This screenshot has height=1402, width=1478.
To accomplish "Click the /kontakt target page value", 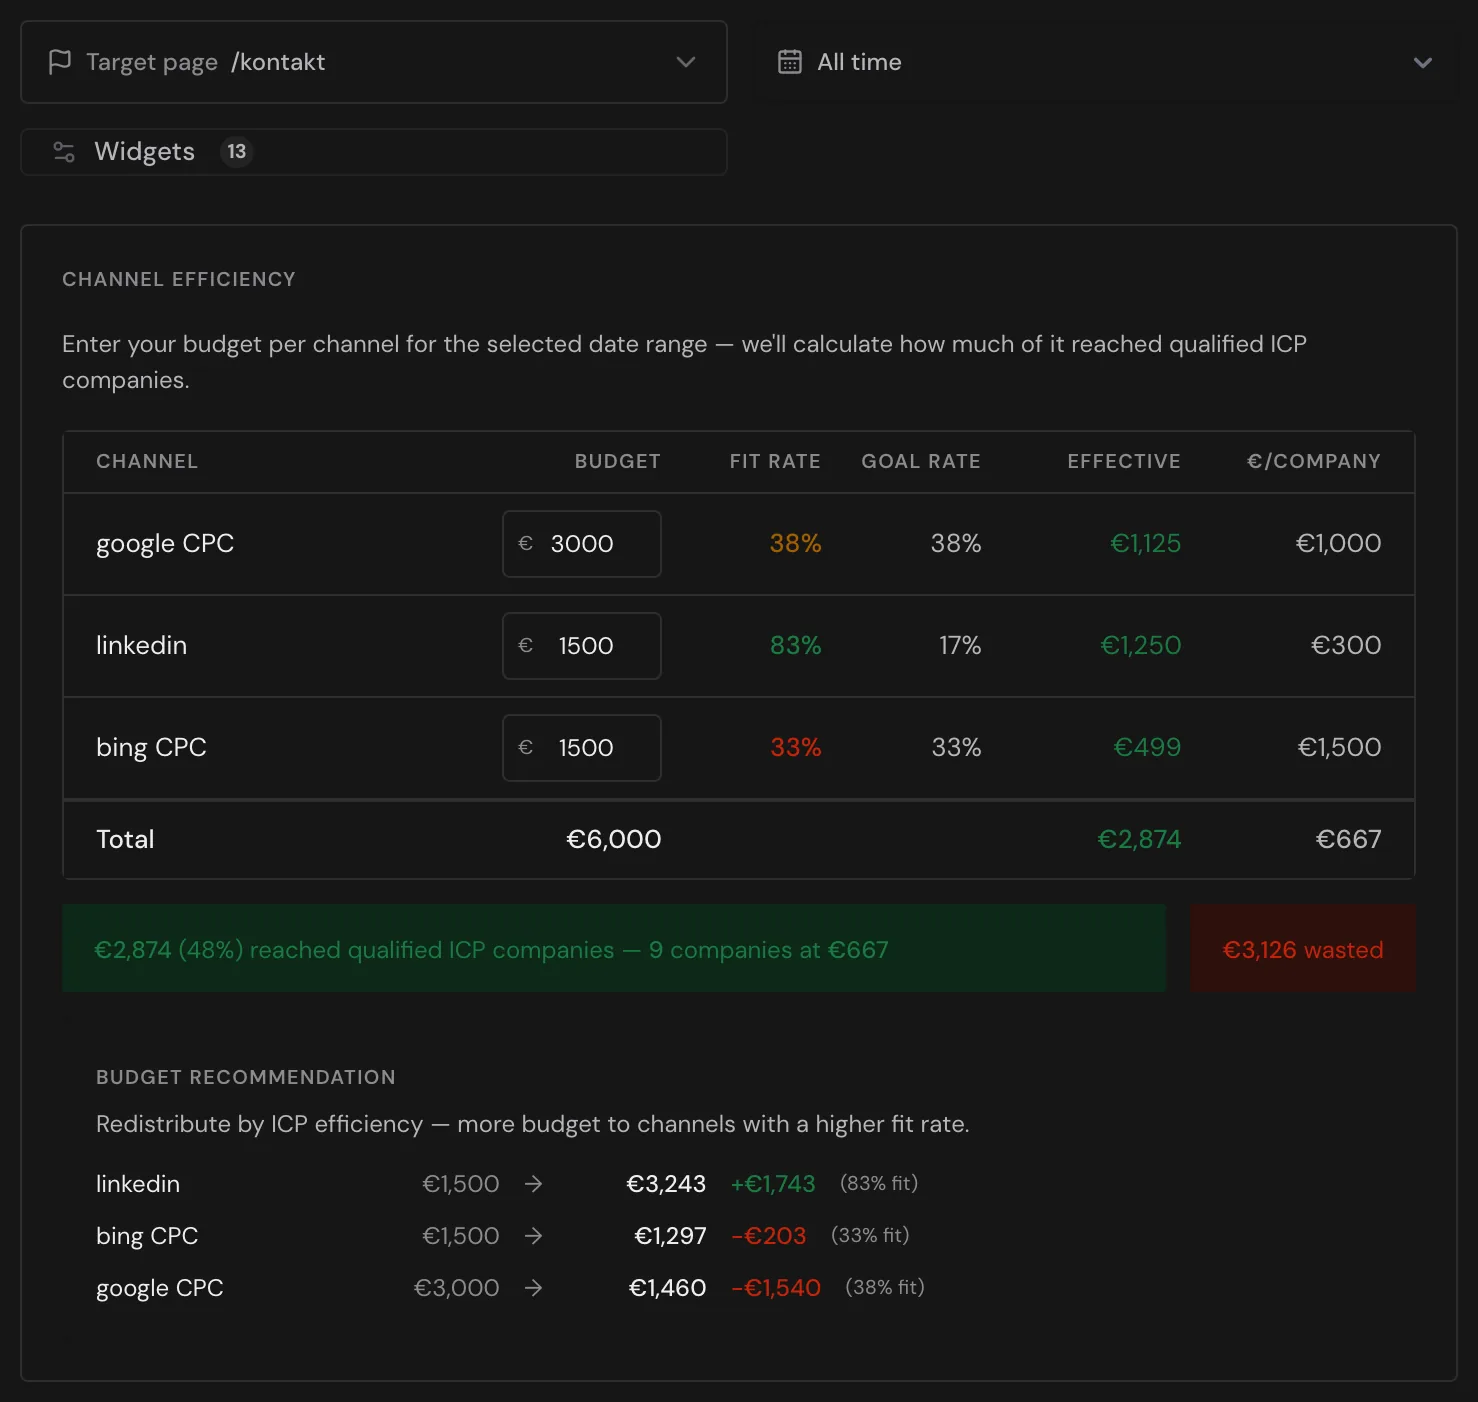I will [x=278, y=62].
